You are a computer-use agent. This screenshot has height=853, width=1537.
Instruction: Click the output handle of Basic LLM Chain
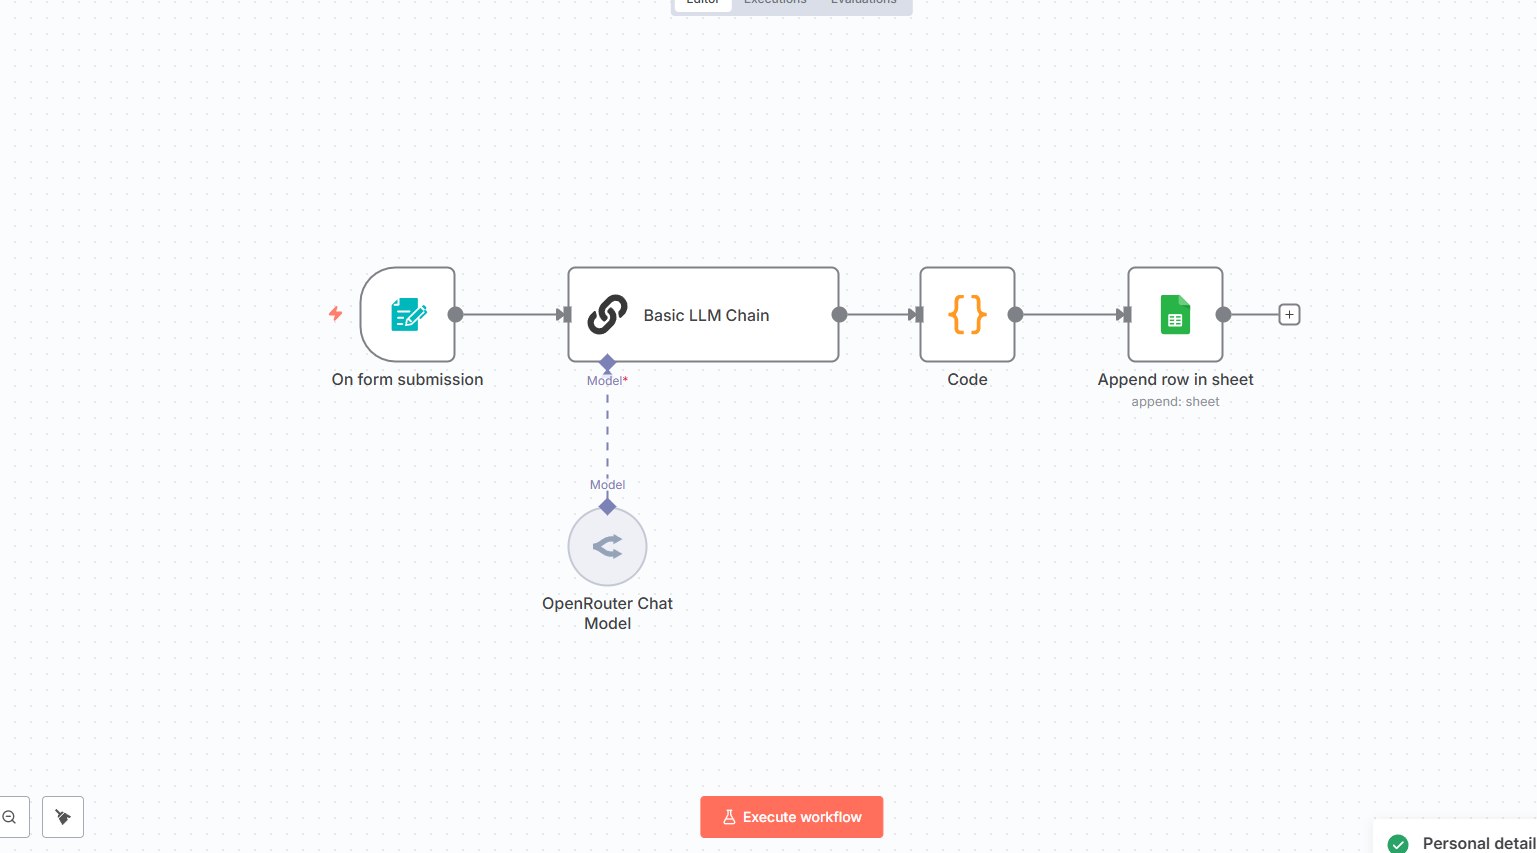pos(839,314)
